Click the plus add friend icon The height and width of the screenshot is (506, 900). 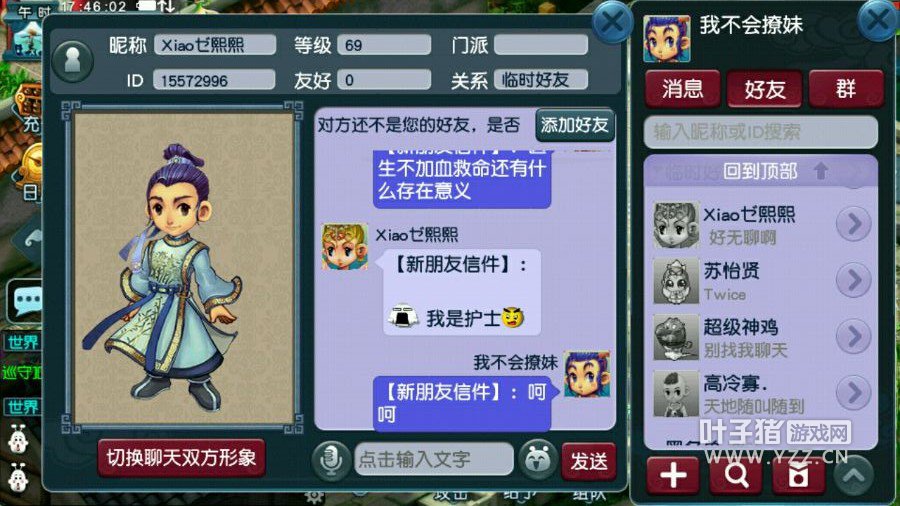(x=673, y=475)
